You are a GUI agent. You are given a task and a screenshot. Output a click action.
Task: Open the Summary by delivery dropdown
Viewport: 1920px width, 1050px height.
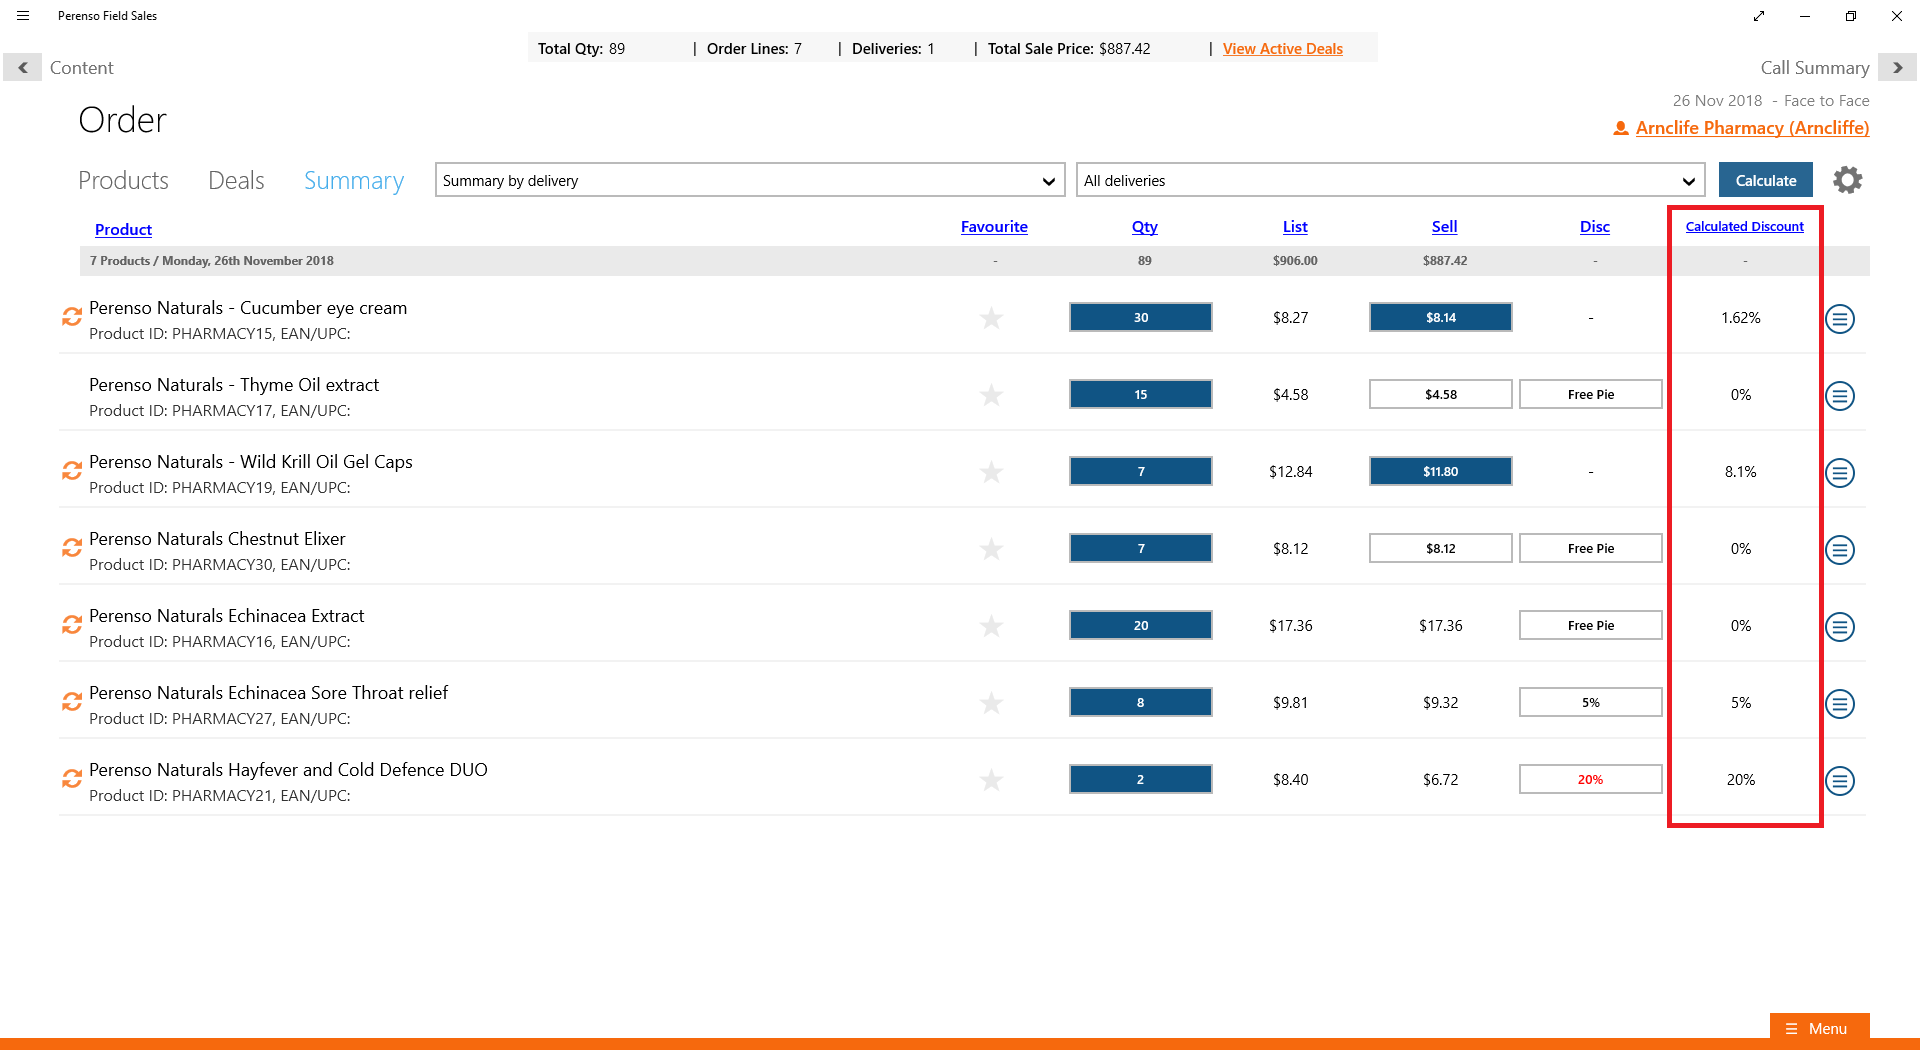(750, 180)
